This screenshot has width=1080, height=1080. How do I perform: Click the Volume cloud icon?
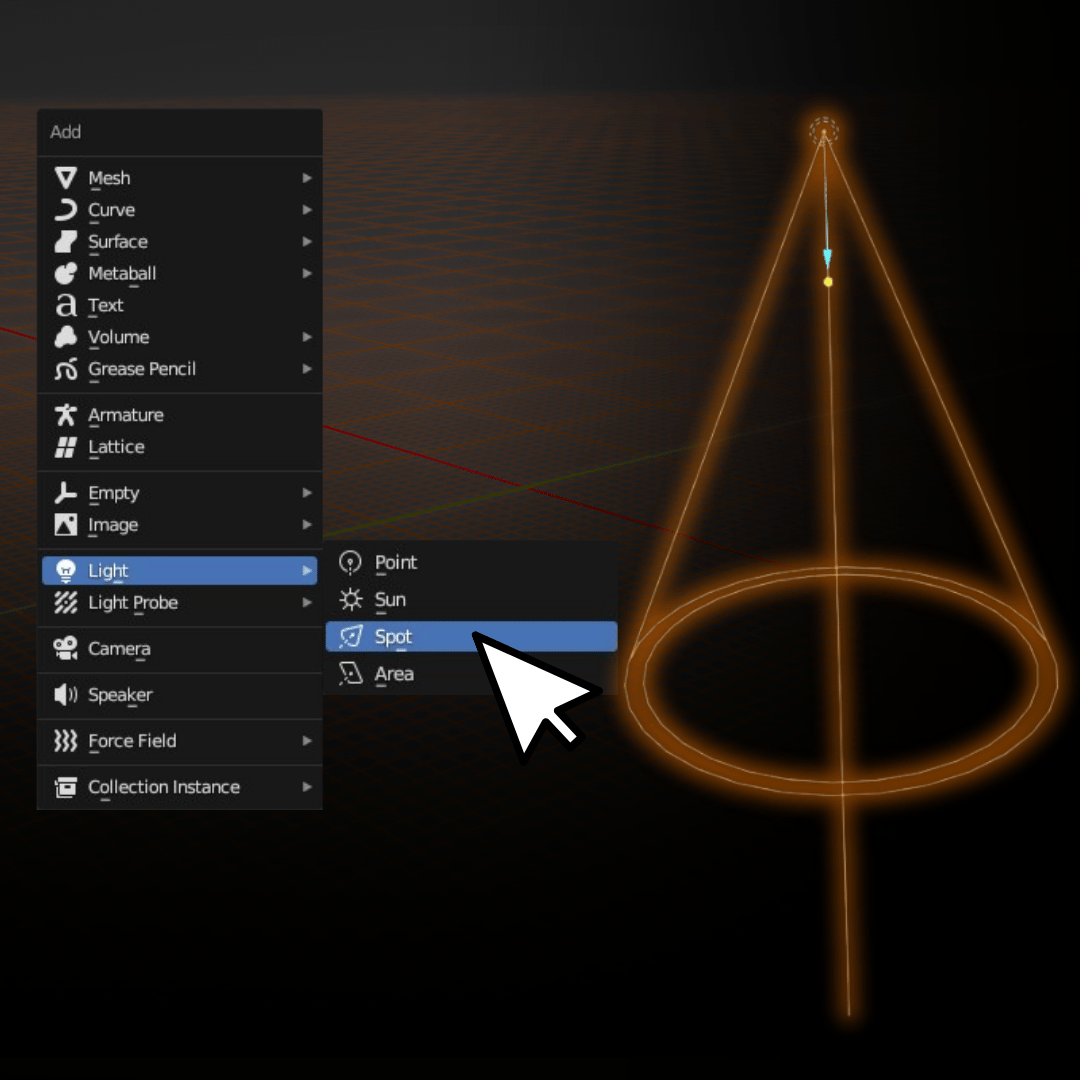pos(65,337)
